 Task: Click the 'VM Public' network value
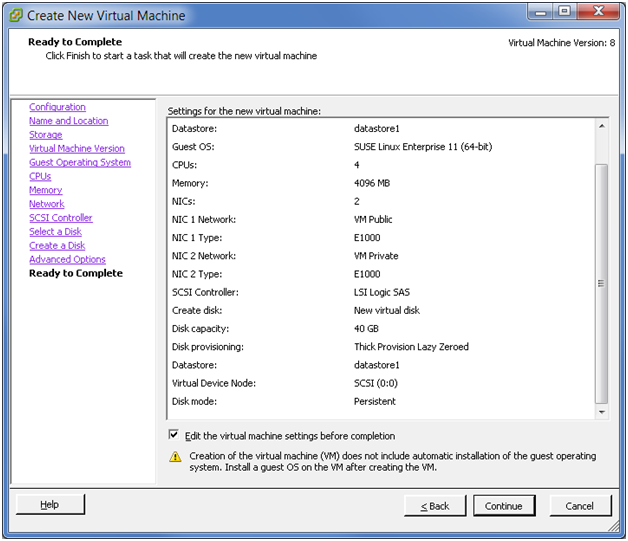(373, 219)
